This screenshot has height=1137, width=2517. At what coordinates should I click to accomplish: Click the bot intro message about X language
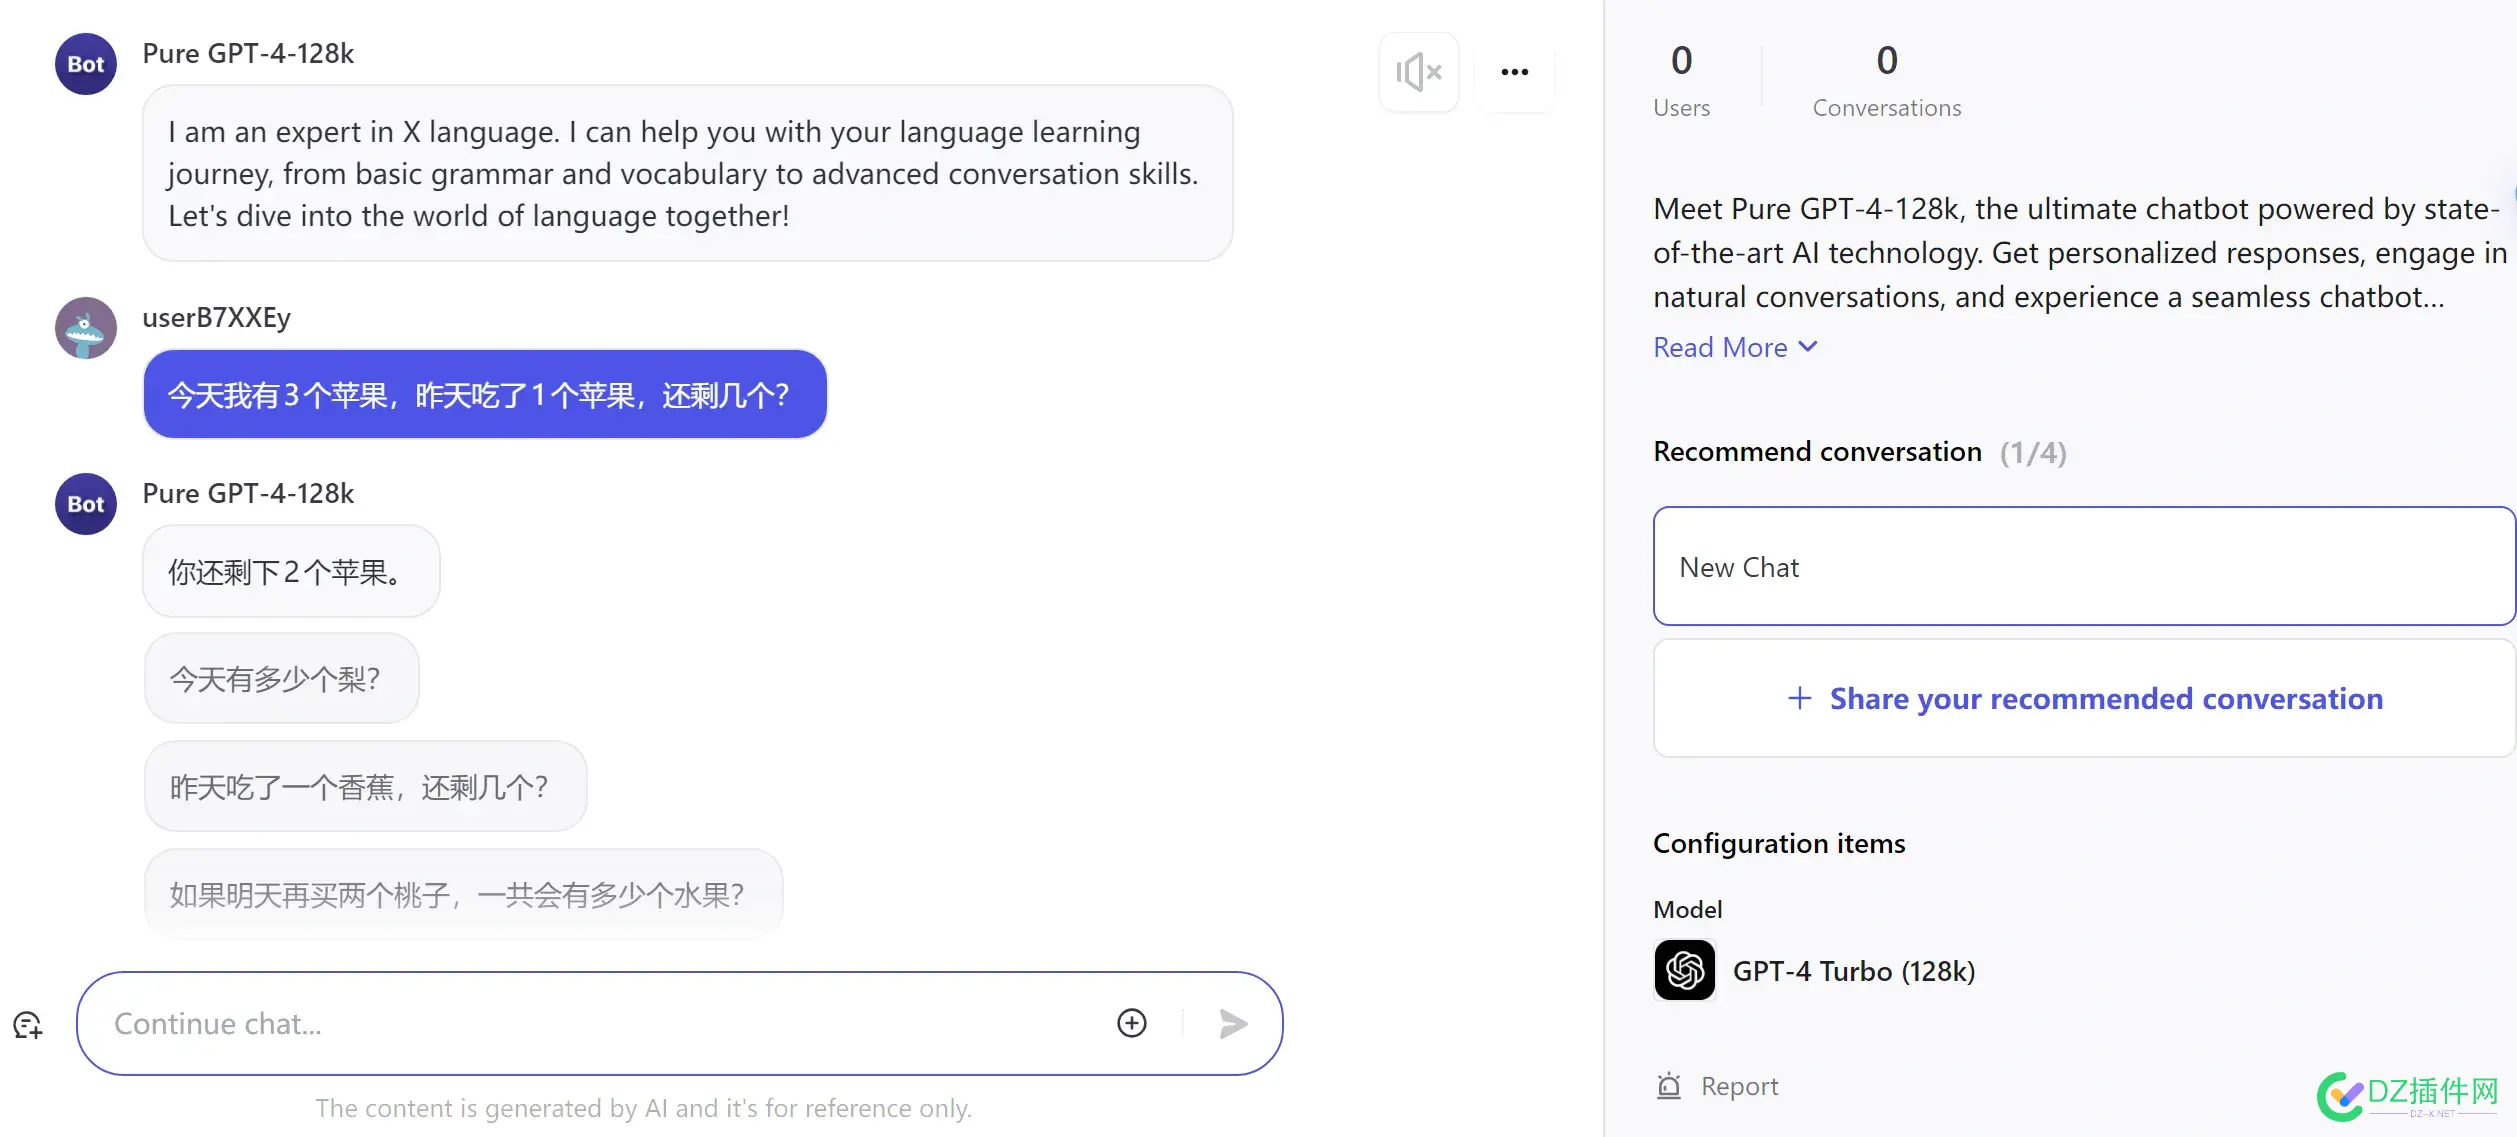pyautogui.click(x=687, y=173)
